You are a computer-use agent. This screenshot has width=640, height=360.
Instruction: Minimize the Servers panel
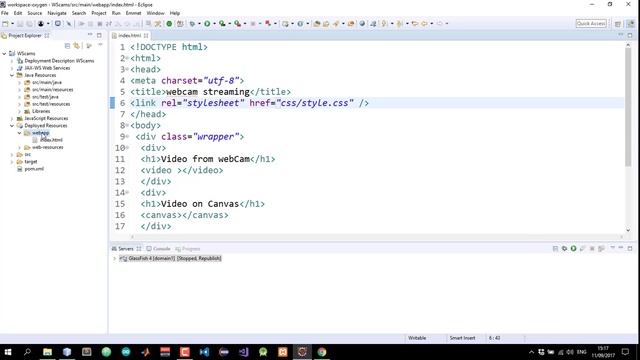(621, 248)
